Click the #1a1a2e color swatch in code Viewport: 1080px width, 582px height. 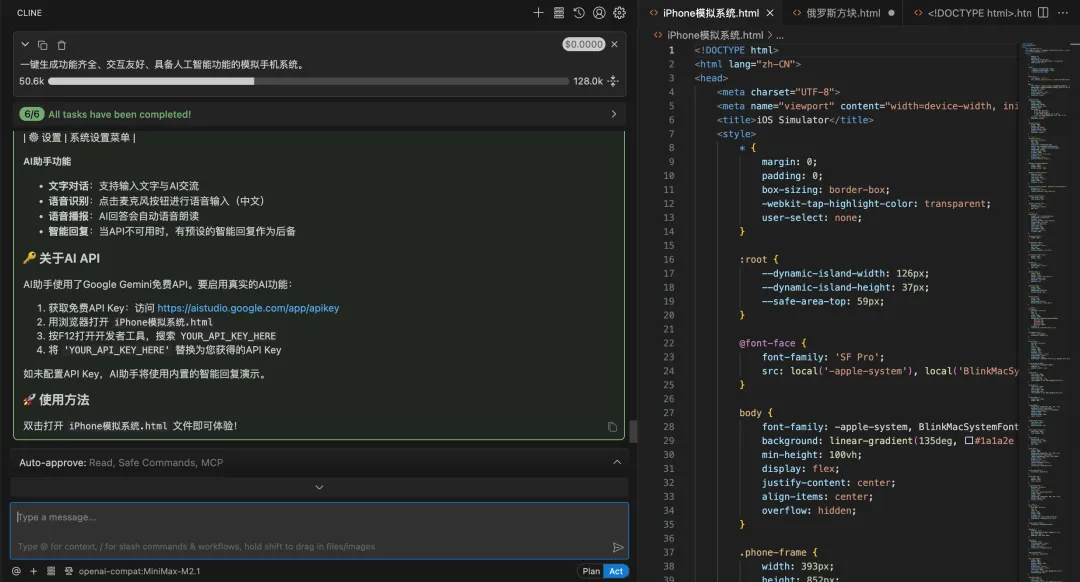969,441
